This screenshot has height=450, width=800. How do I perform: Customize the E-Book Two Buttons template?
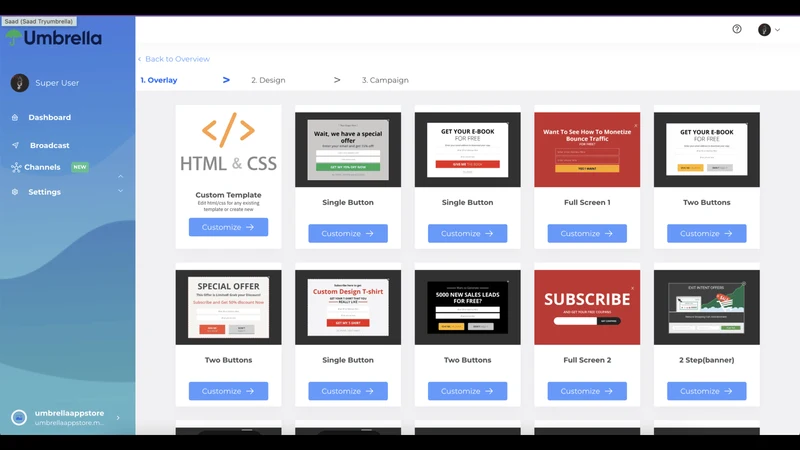point(707,233)
